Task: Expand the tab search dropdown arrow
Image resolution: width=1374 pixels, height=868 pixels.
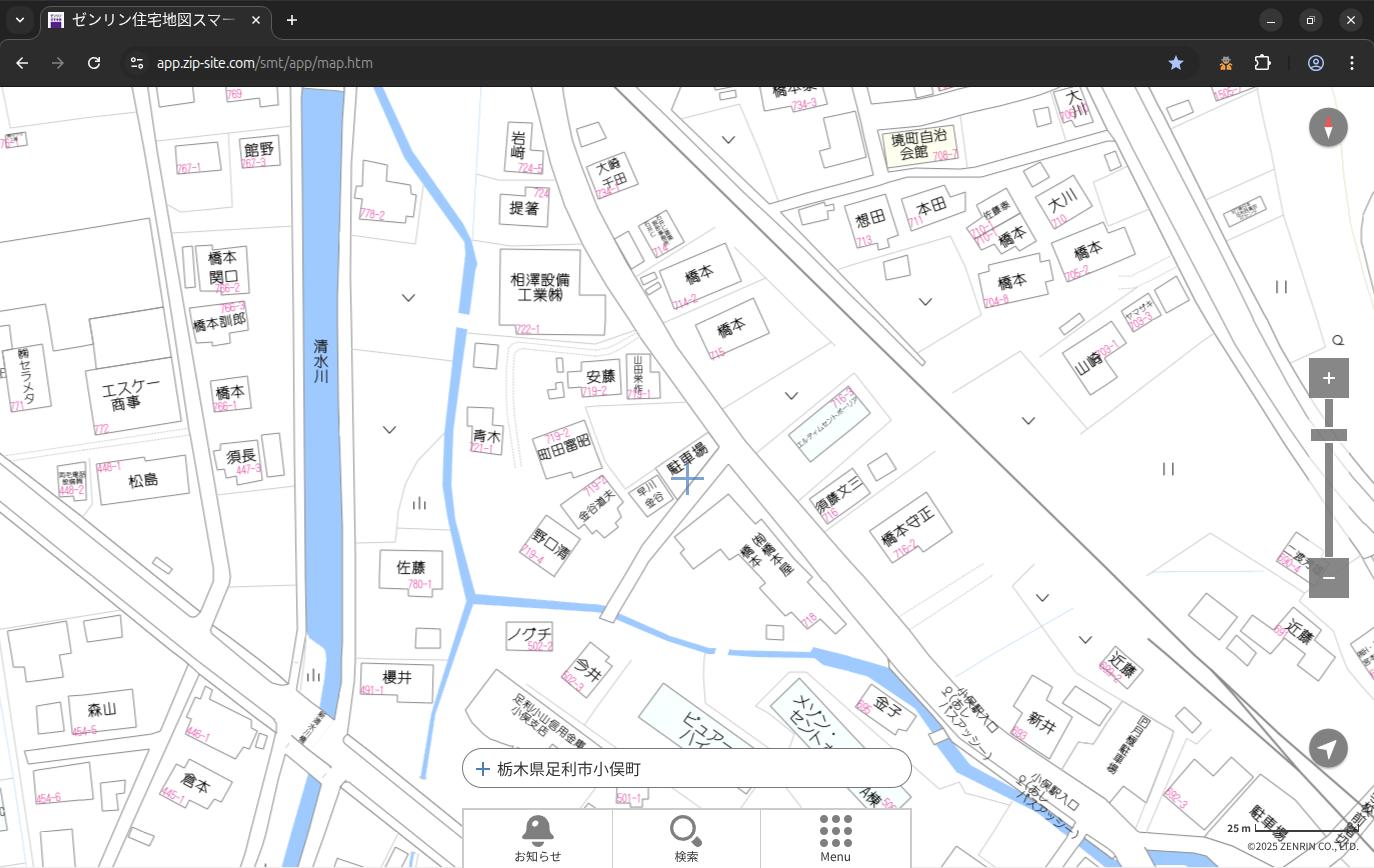Action: coord(19,20)
